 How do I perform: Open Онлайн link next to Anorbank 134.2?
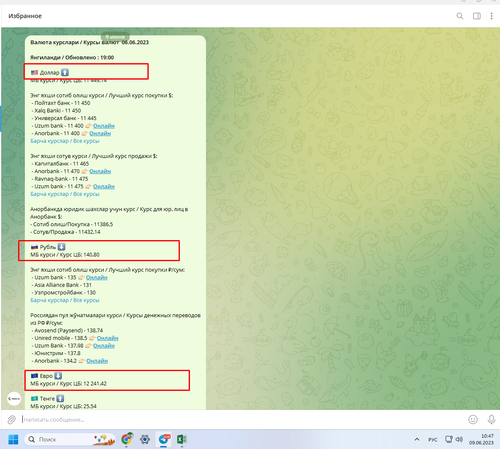pos(97,361)
